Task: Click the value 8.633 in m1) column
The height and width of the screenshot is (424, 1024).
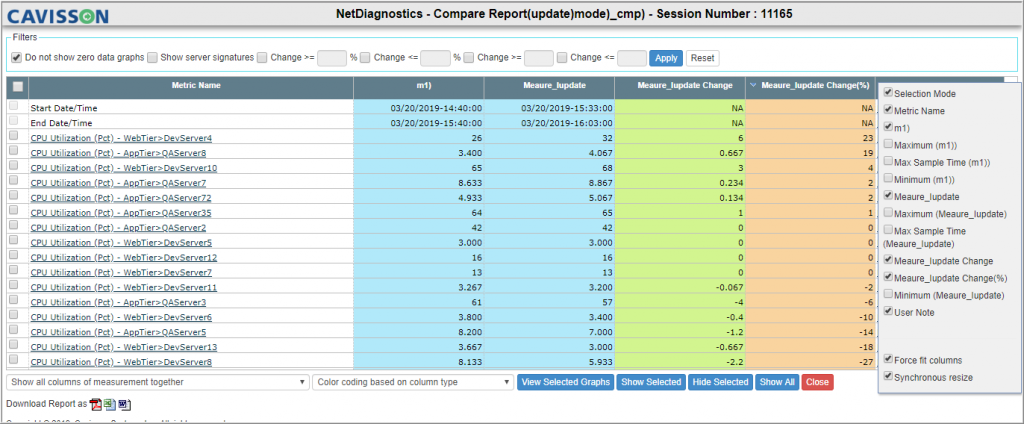Action: tap(470, 183)
